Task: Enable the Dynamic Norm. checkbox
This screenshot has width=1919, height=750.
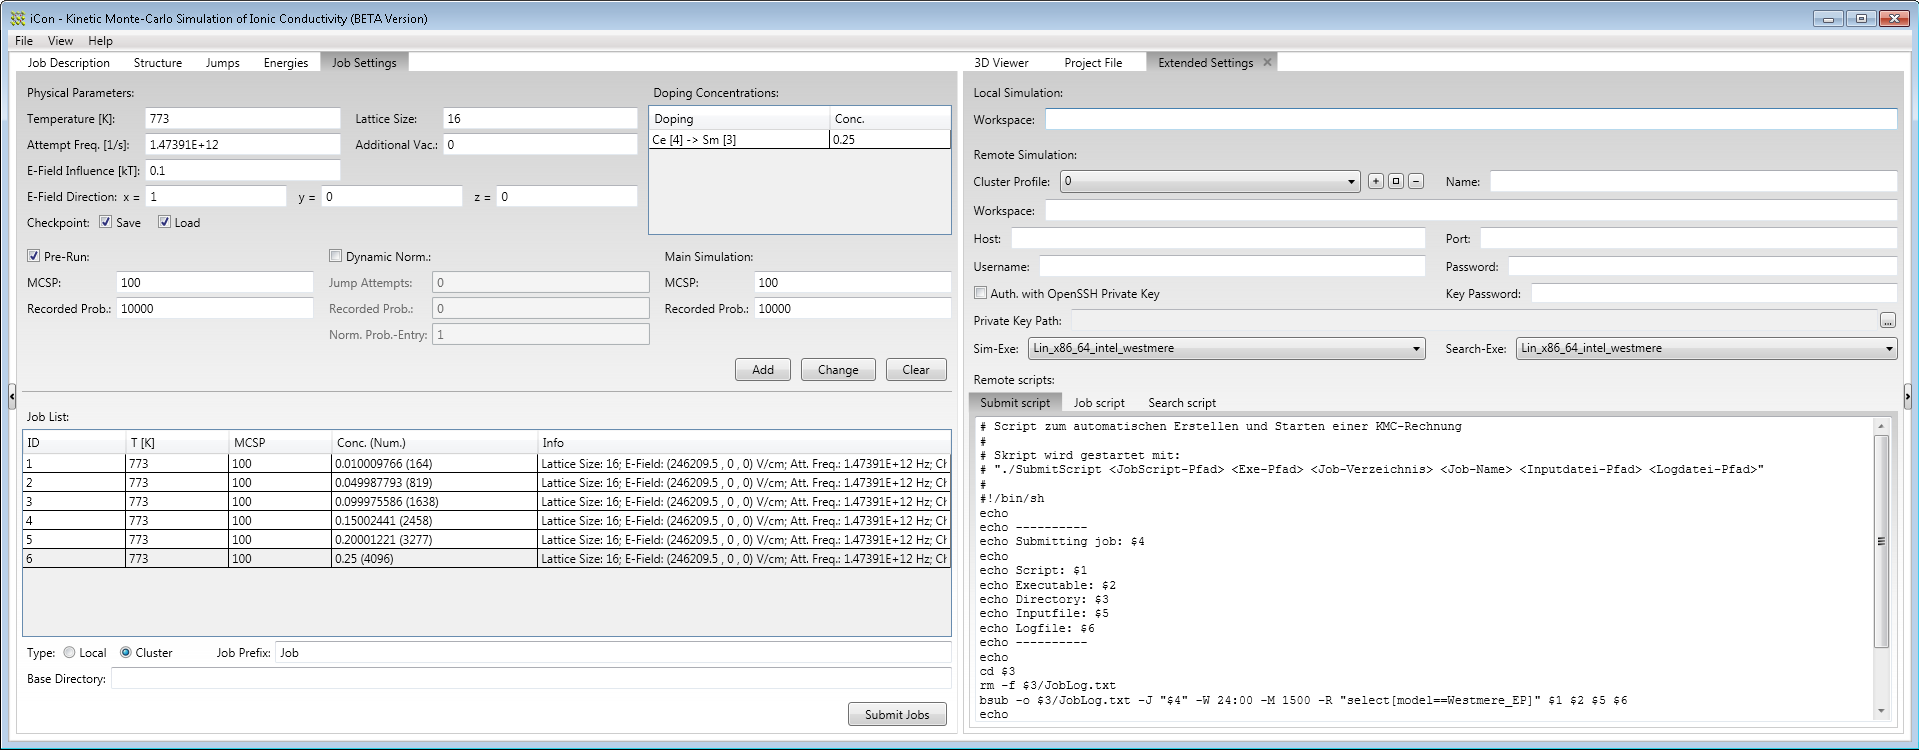Action: point(335,256)
